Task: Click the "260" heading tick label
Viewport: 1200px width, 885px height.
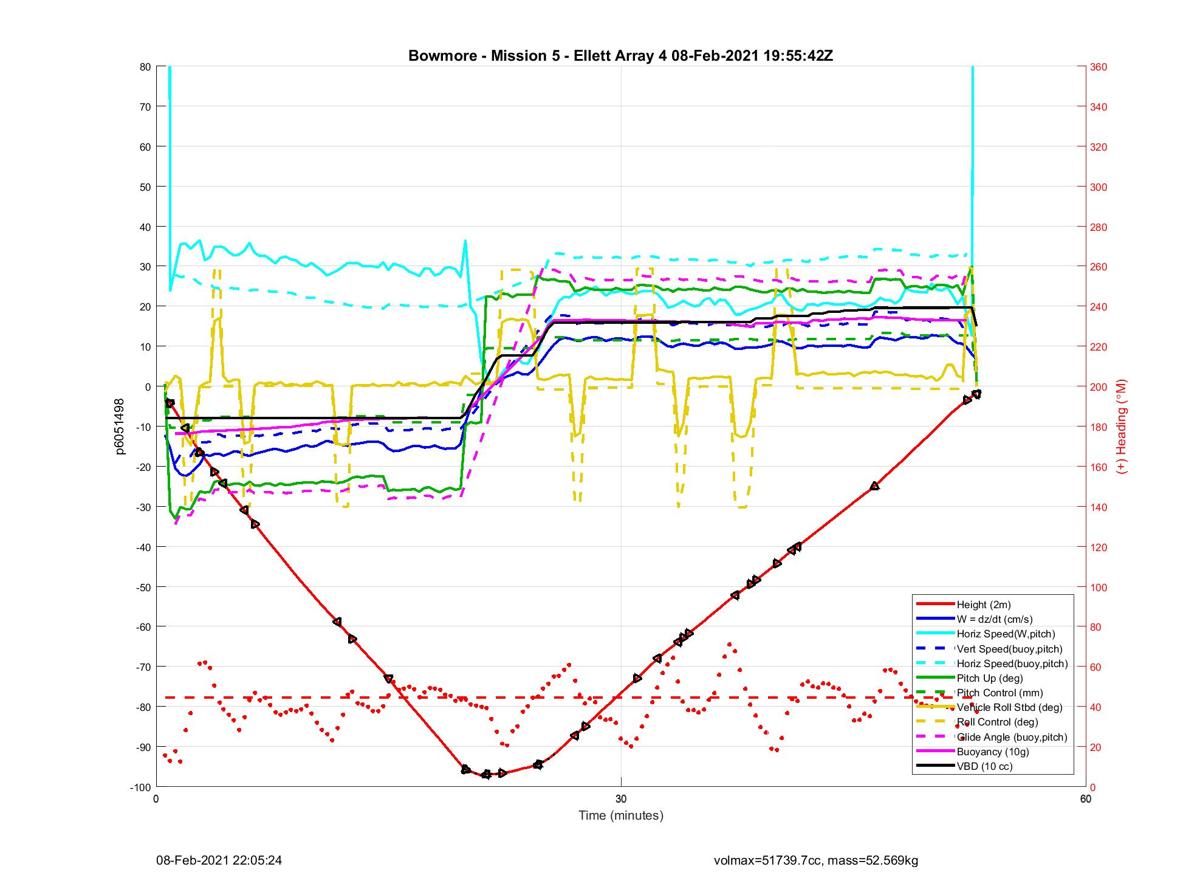Action: [1099, 267]
